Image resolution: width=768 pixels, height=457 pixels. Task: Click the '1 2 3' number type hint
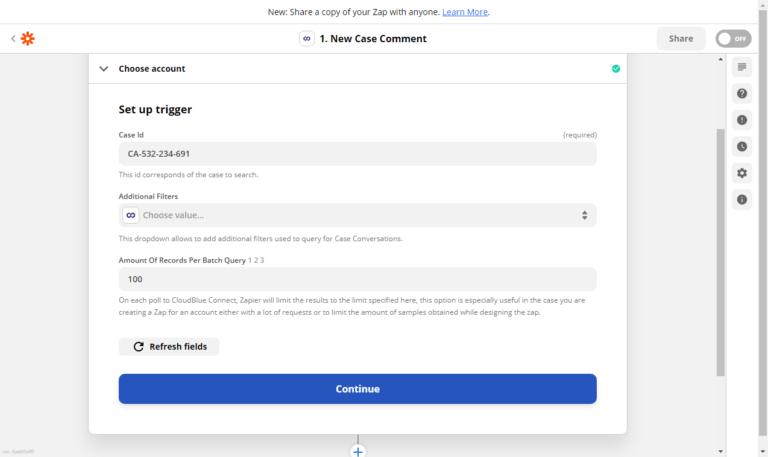pyautogui.click(x=256, y=260)
